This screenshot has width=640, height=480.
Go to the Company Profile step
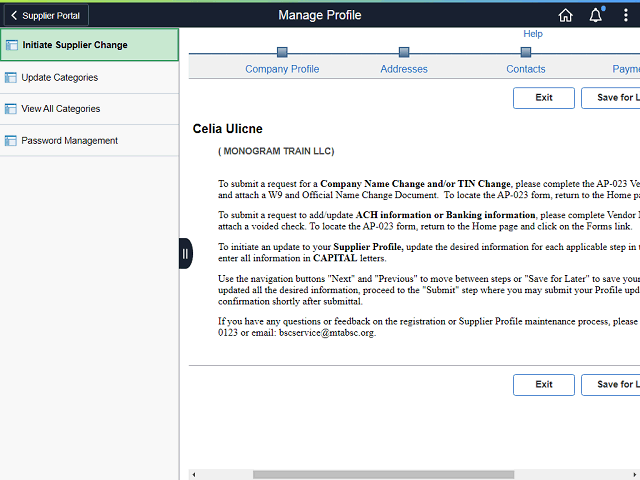pos(282,69)
